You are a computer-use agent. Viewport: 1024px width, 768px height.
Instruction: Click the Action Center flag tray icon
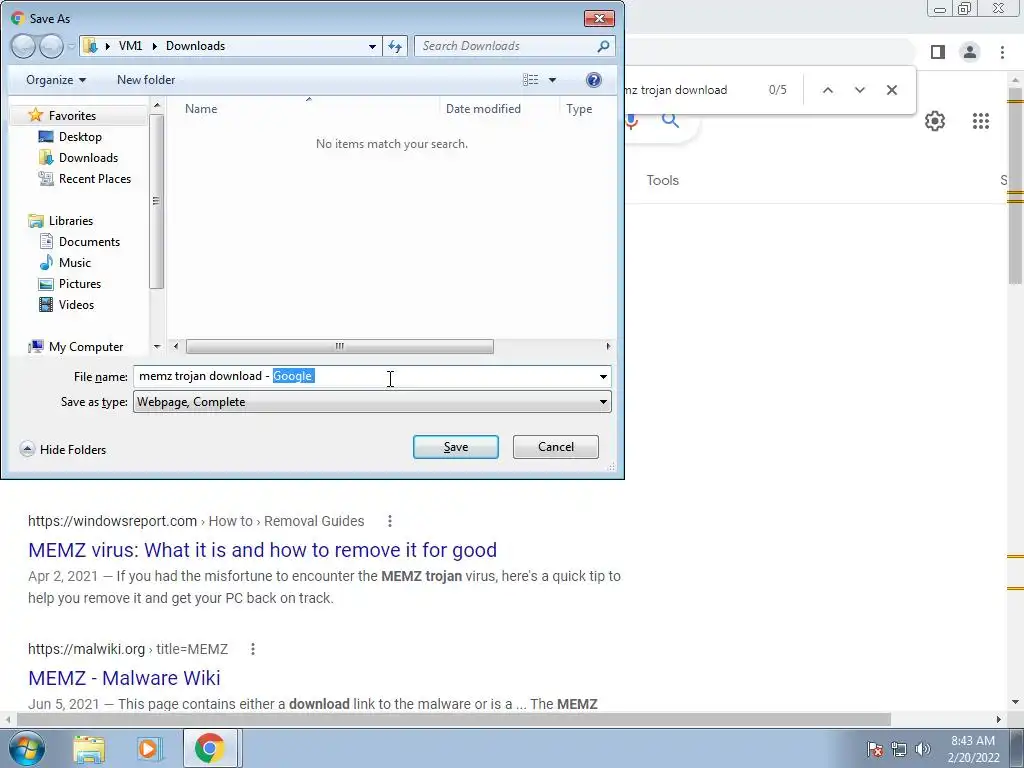(x=874, y=749)
